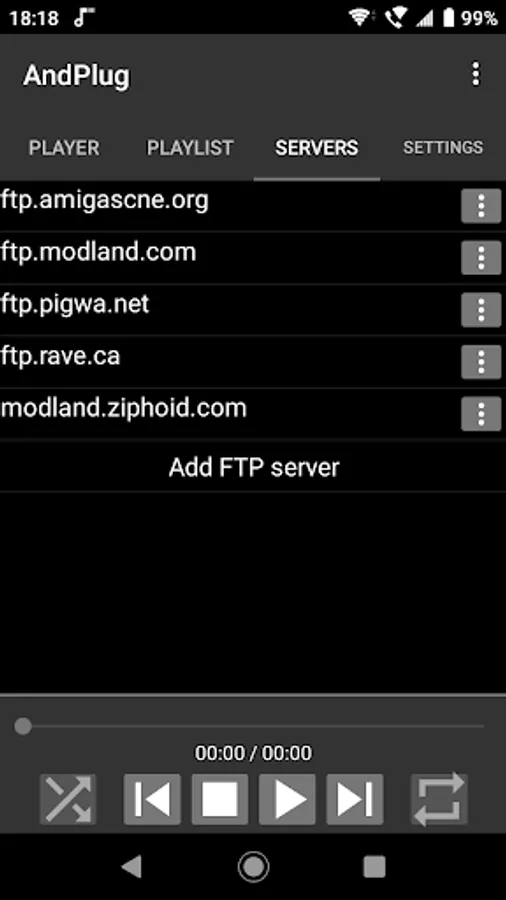Screen dimensions: 506x900
Task: Tap the Android home navigation button
Action: coord(253,867)
